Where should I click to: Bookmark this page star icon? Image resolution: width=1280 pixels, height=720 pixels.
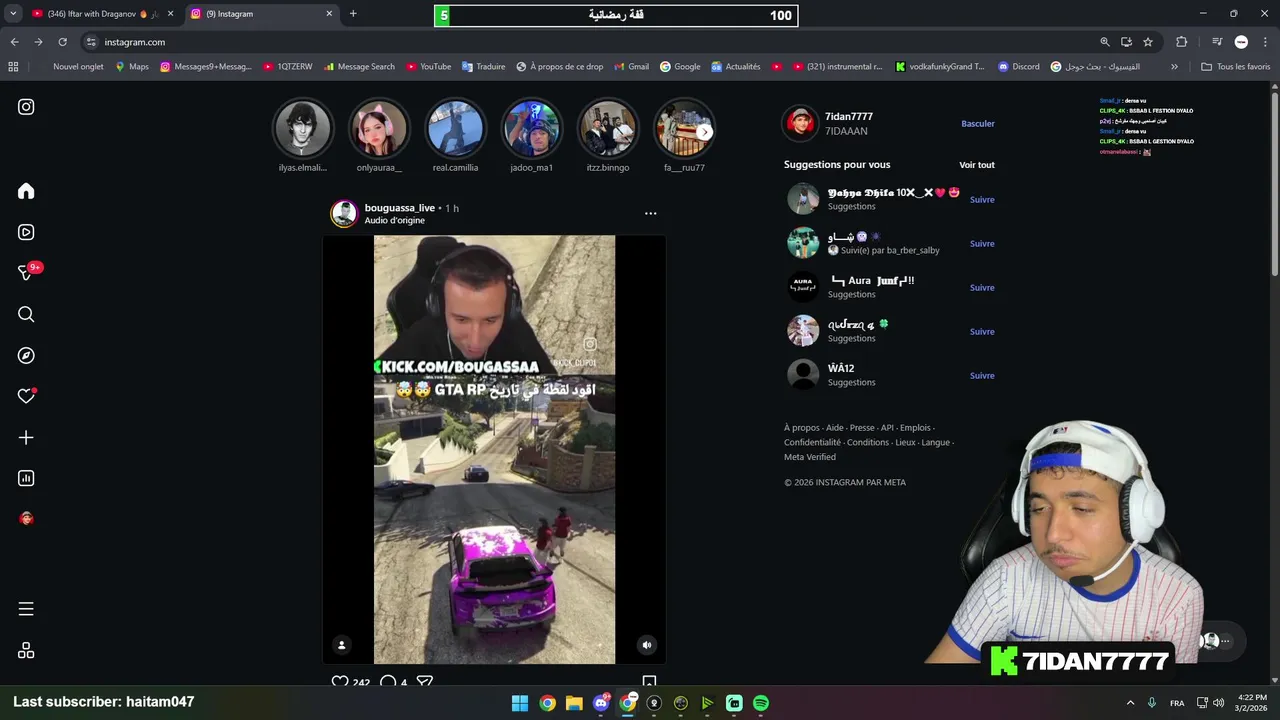click(1148, 42)
